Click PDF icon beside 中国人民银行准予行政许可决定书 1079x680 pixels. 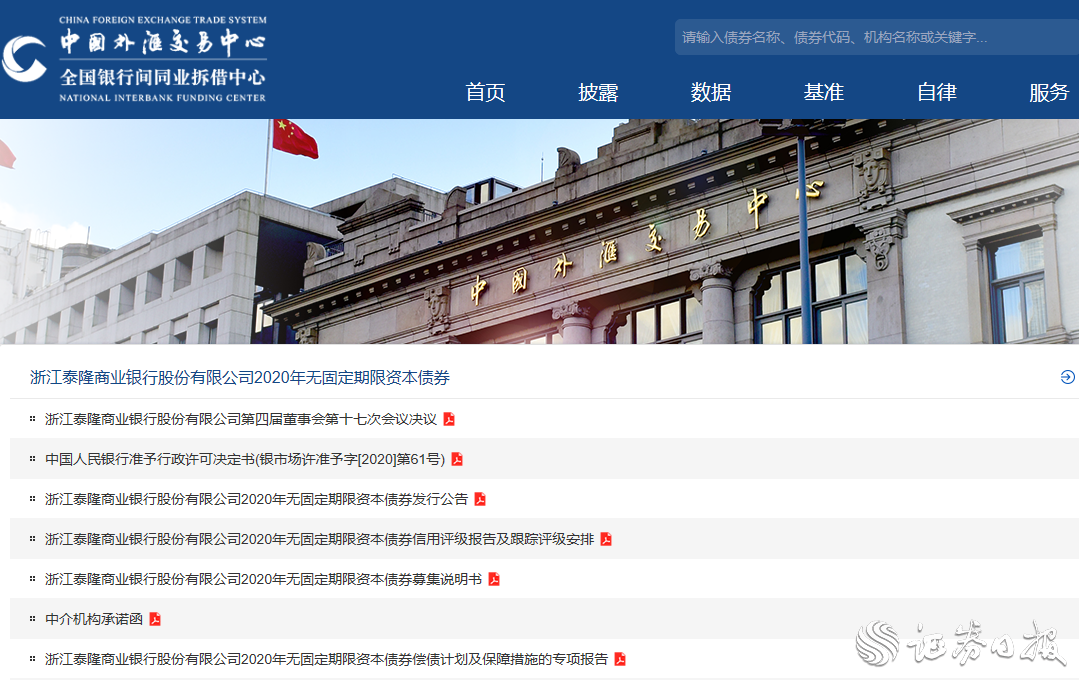click(457, 459)
